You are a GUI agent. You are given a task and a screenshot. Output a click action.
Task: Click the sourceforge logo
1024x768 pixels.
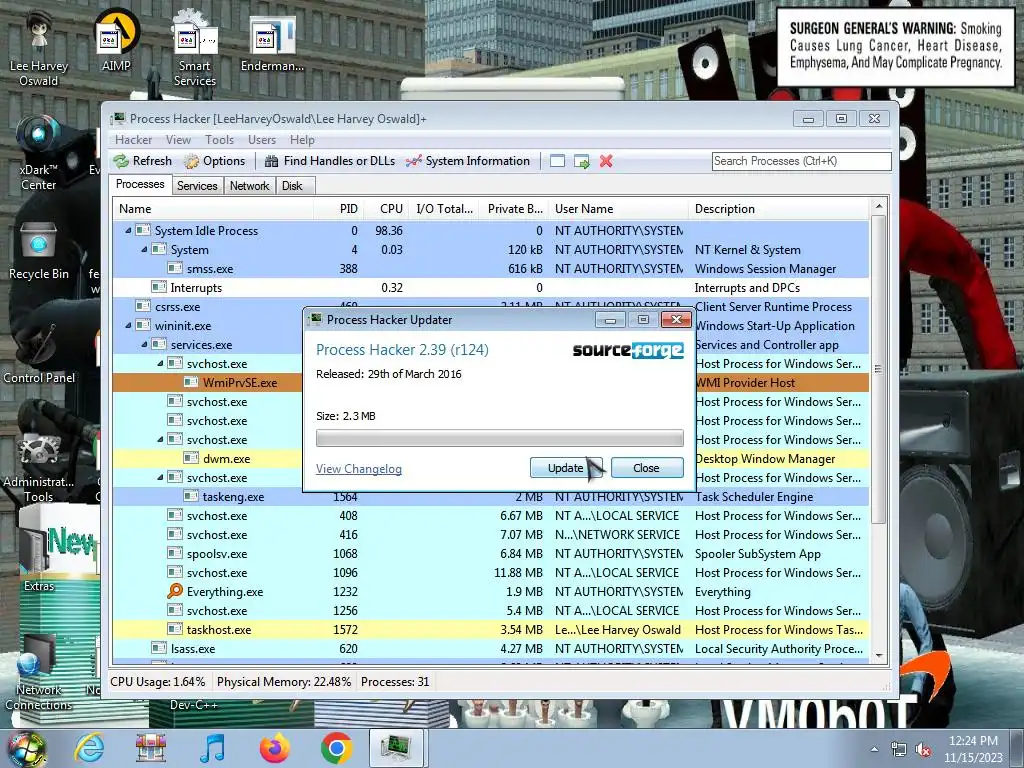628,350
